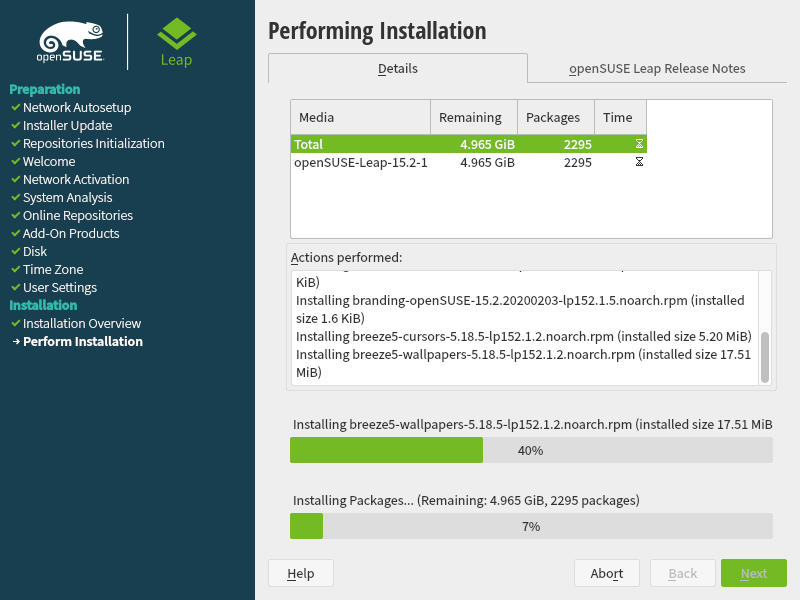This screenshot has height=600, width=800.
Task: Click the checkmark beside Network Activation
Action: click(x=16, y=179)
